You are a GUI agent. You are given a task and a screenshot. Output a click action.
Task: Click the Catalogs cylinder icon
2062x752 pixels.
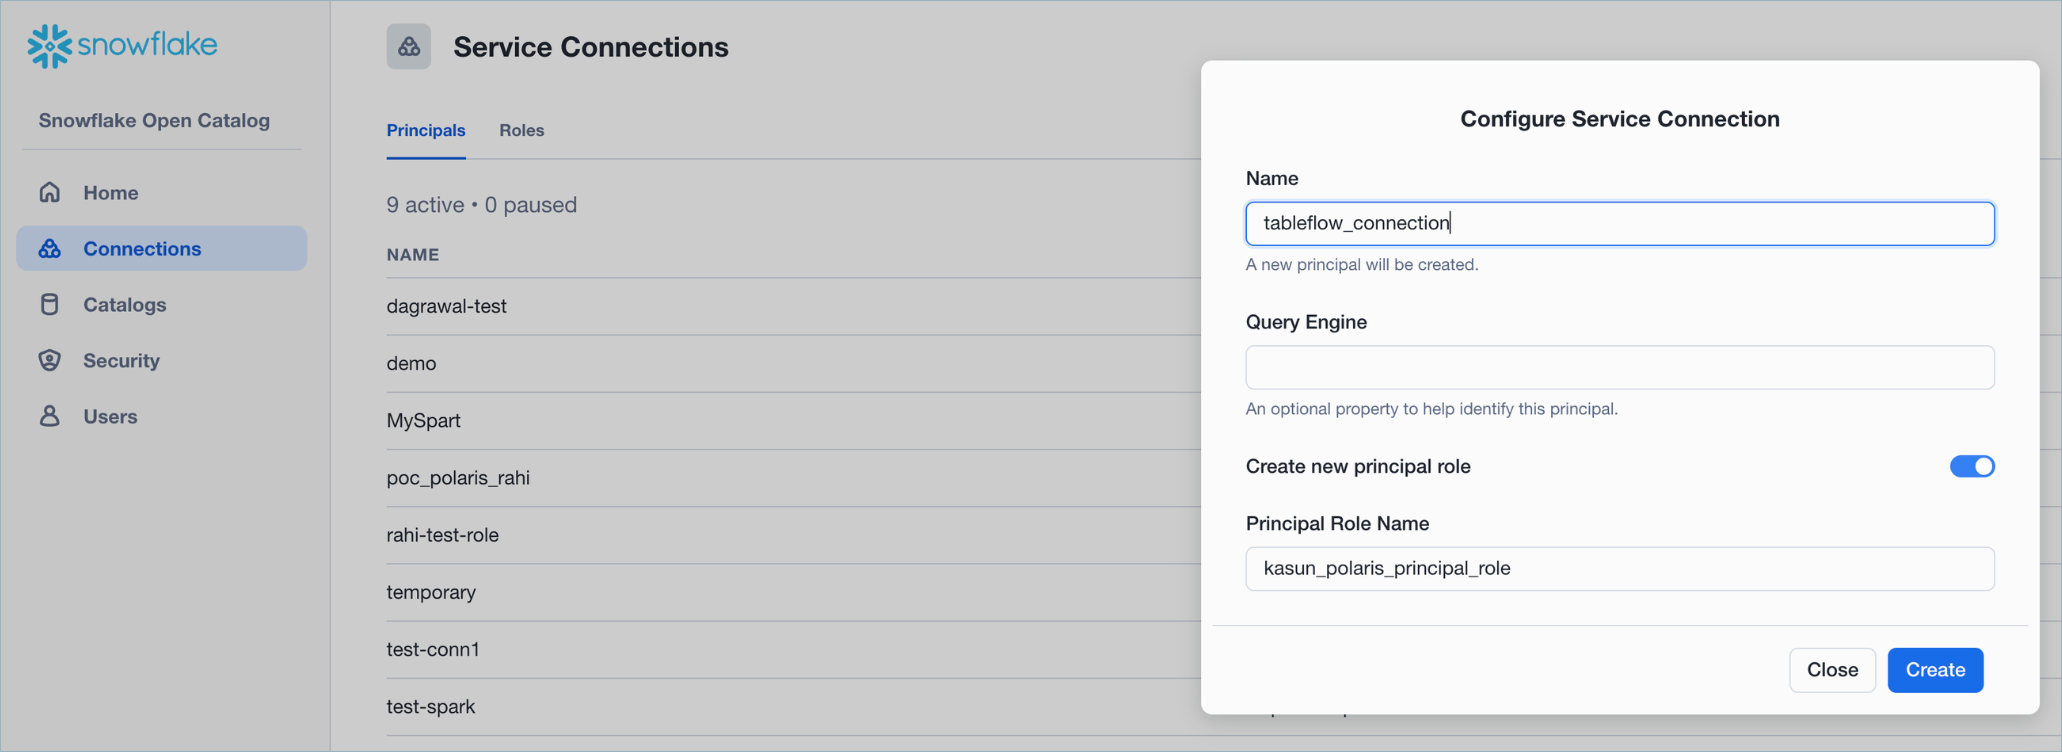coord(50,304)
